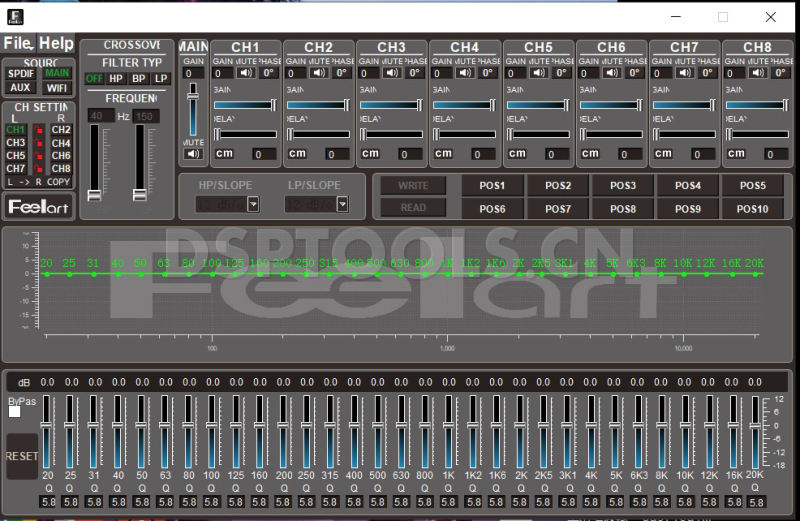Screen dimensions: 800x521
Task: Open the File menu
Action: tap(18, 43)
